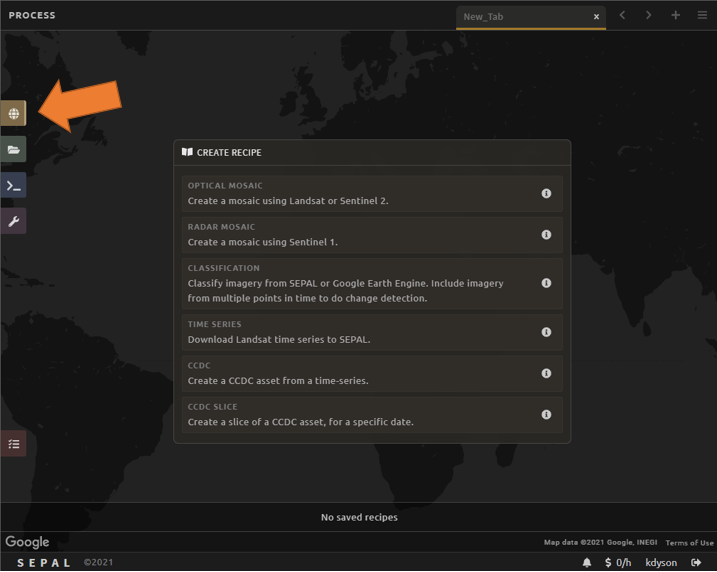
Task: Show info for Classification recipe
Action: point(546,283)
